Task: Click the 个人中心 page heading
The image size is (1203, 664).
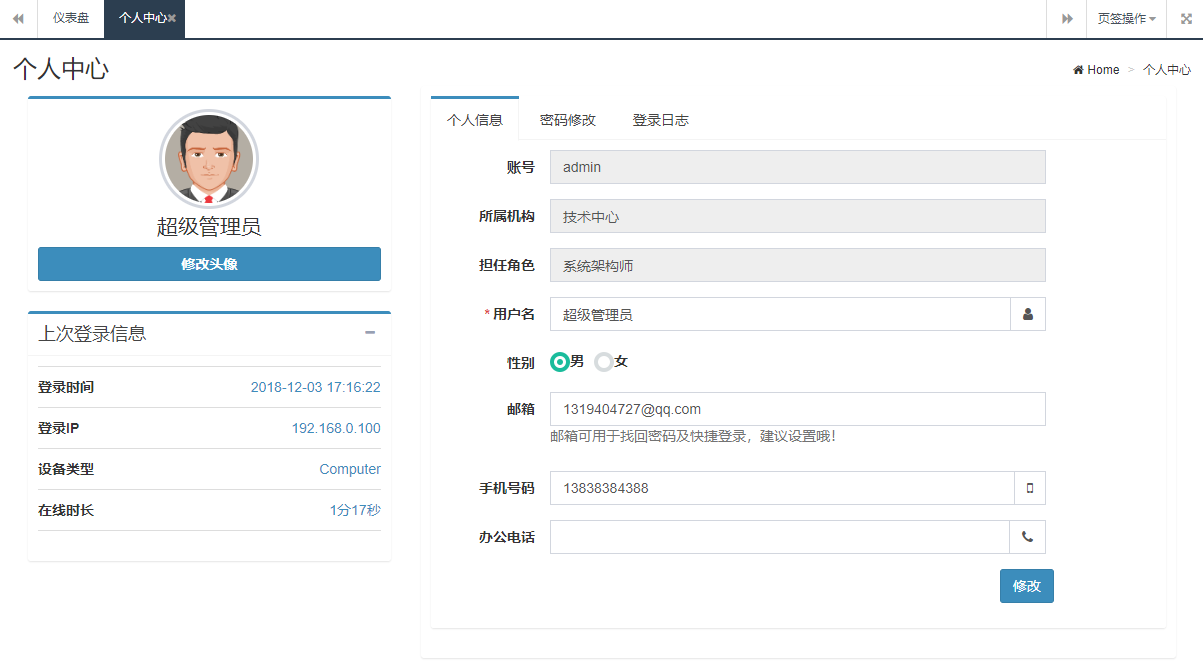Action: (x=61, y=69)
